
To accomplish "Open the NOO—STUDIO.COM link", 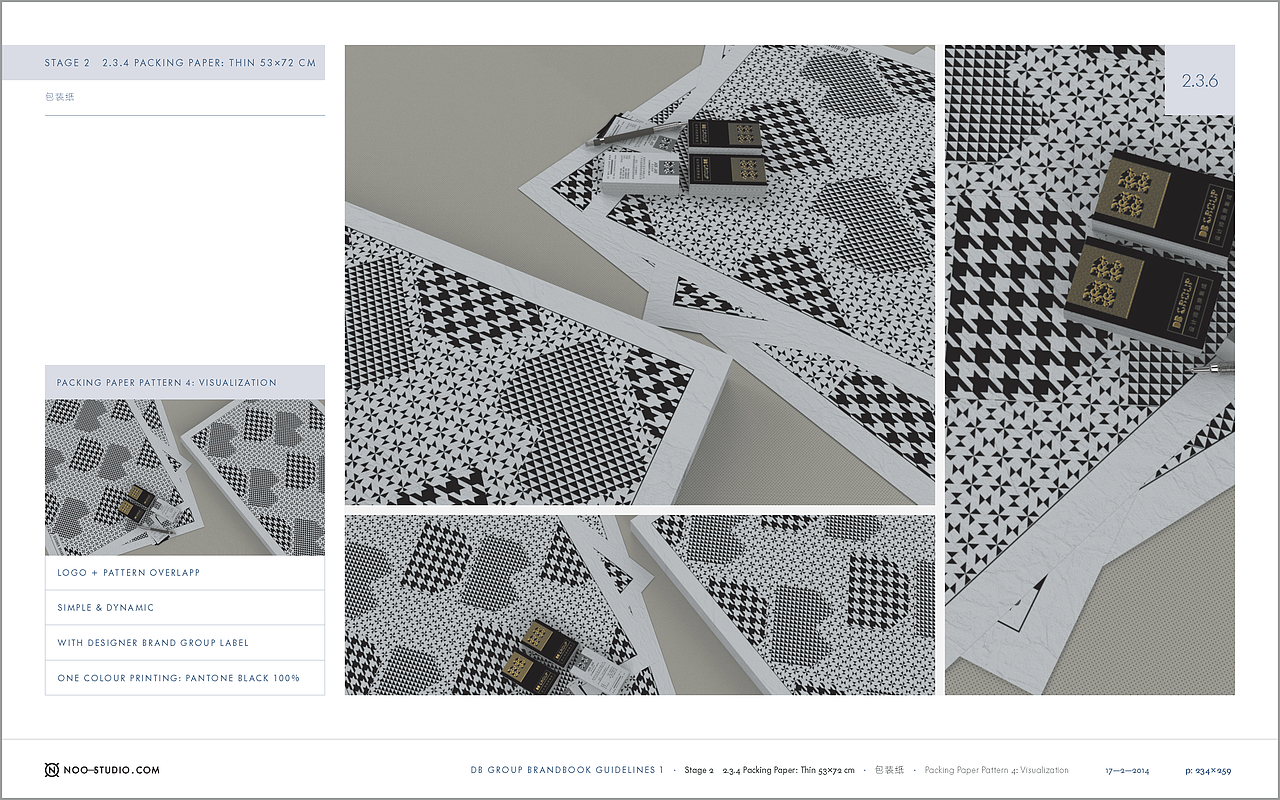I will [x=111, y=770].
